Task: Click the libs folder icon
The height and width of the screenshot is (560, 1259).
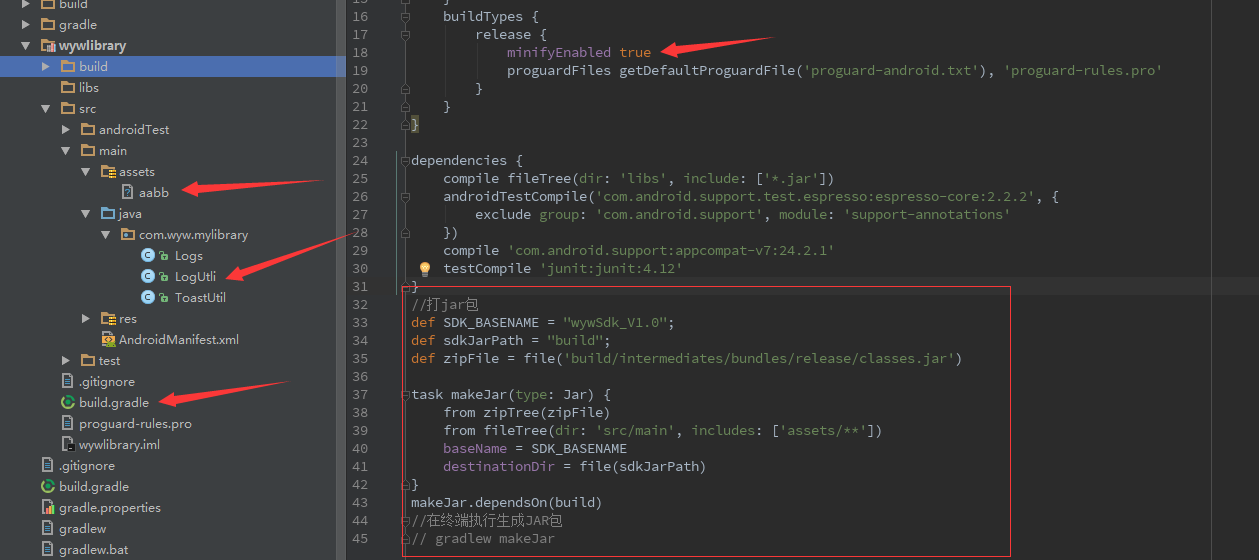Action: [68, 87]
